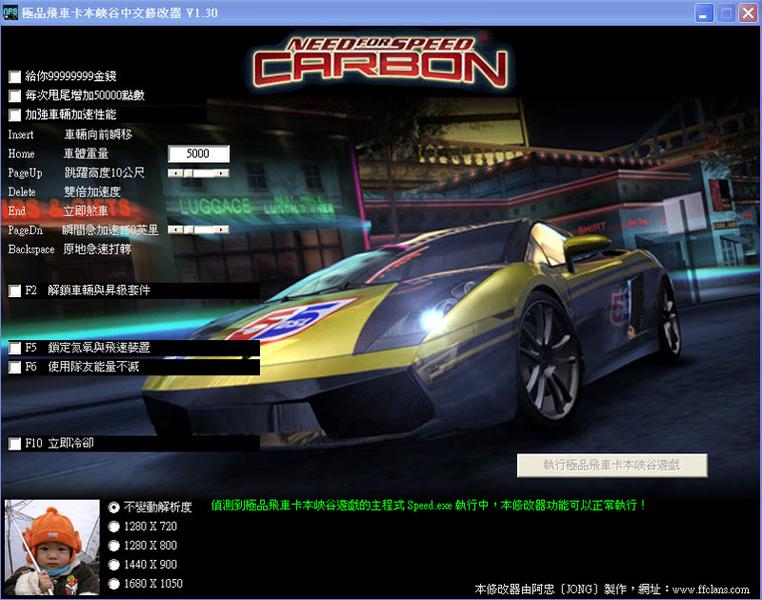Image resolution: width=762 pixels, height=600 pixels.
Task: Click the Need for Speed Carbon logo
Action: [x=380, y=62]
